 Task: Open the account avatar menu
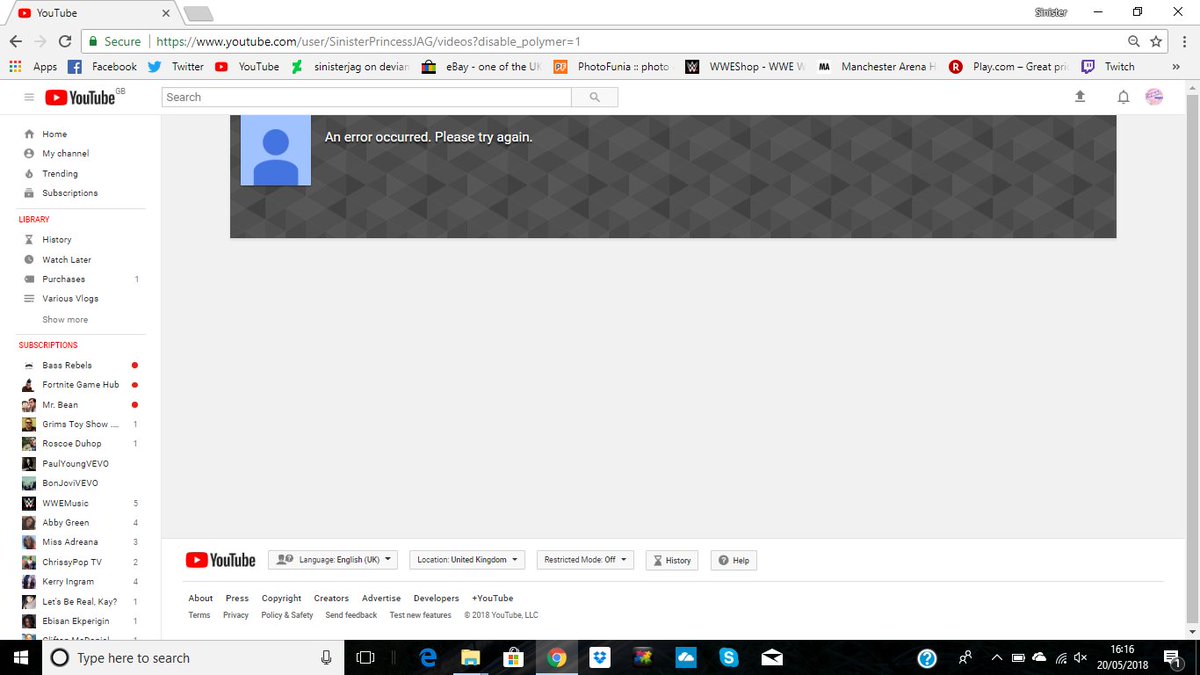pos(1154,97)
